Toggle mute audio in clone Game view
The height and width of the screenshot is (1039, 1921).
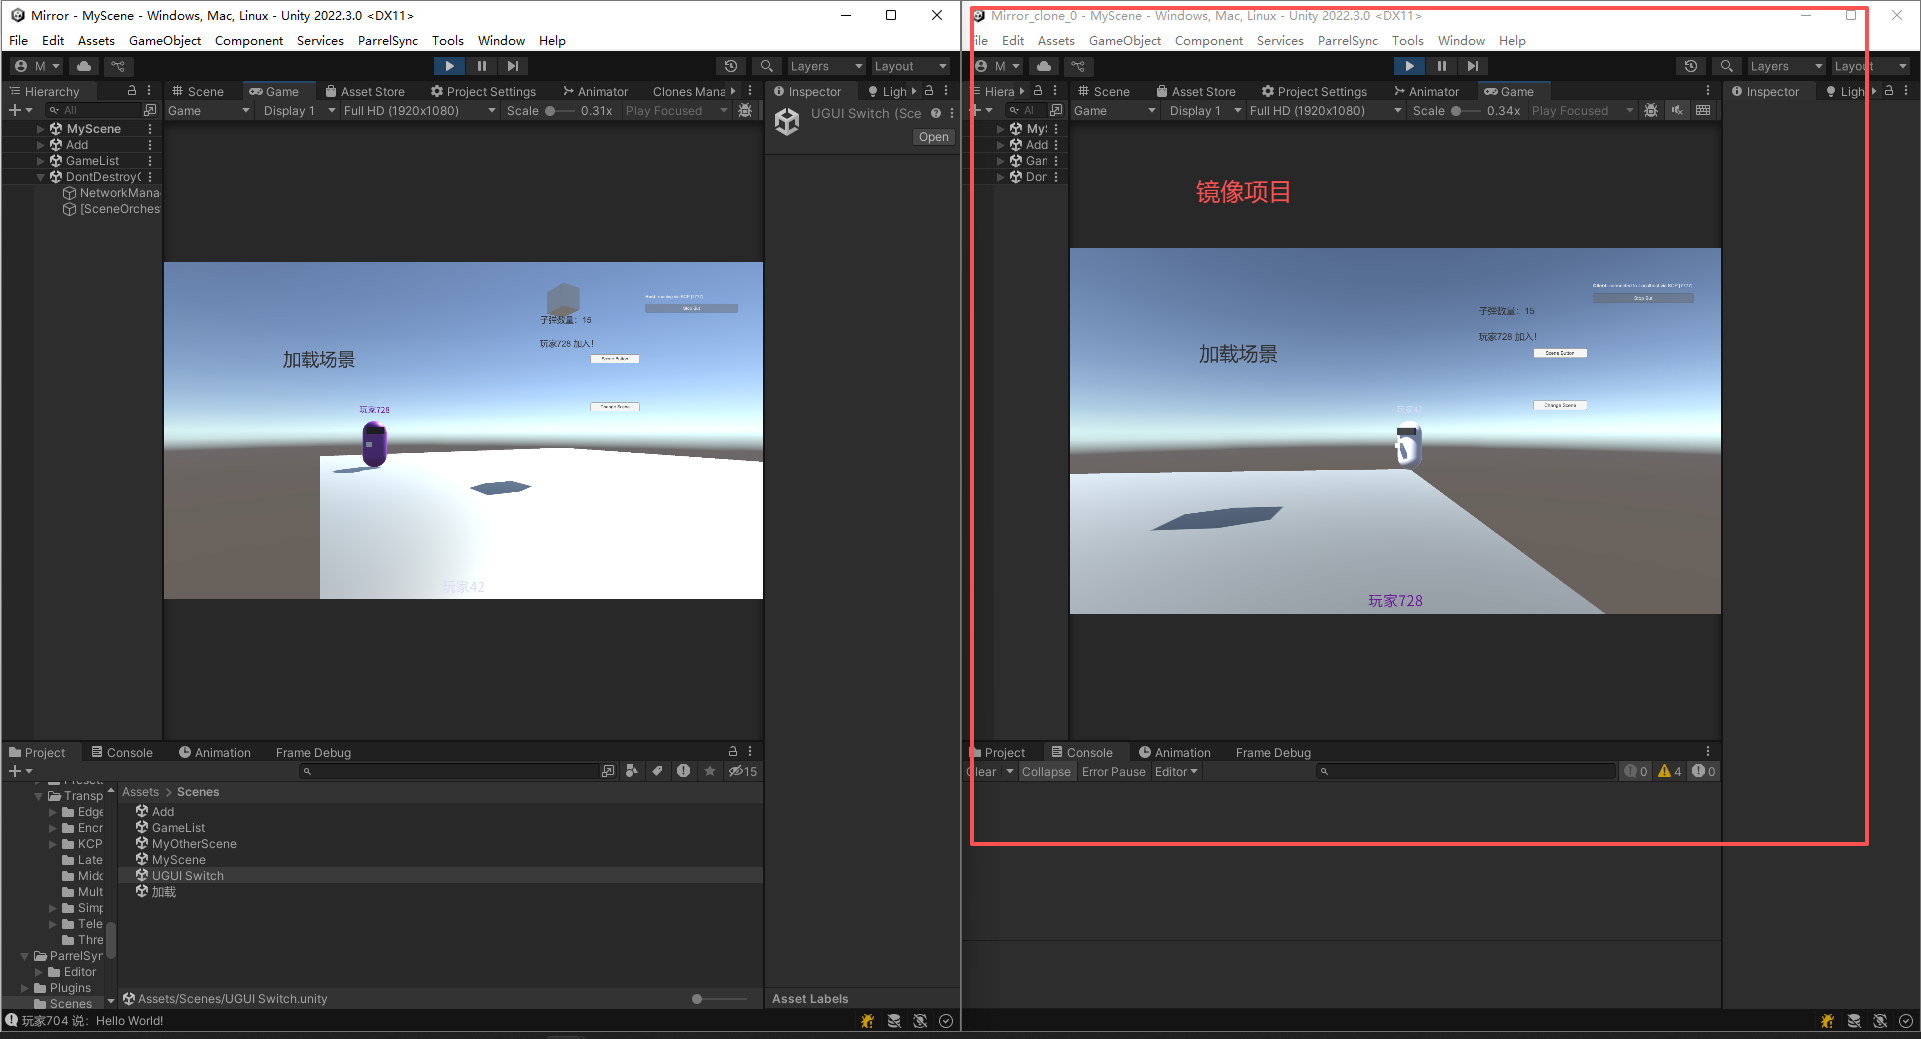1677,110
